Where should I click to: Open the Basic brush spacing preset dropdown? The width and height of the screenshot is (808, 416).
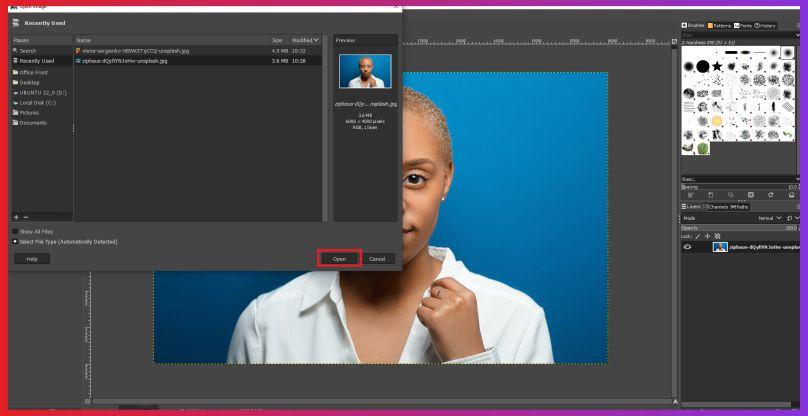pyautogui.click(x=740, y=179)
